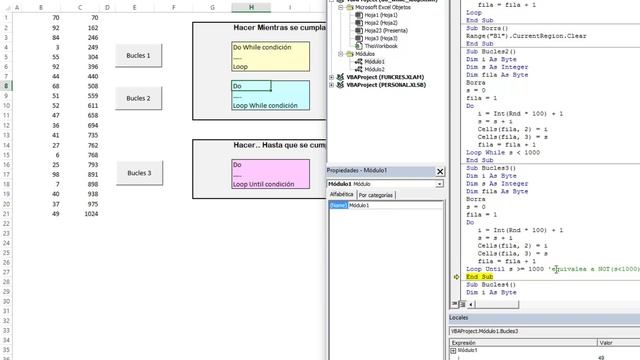Click the select-all corner of the sheet
Viewport: 640px width, 360px height.
point(6,7)
